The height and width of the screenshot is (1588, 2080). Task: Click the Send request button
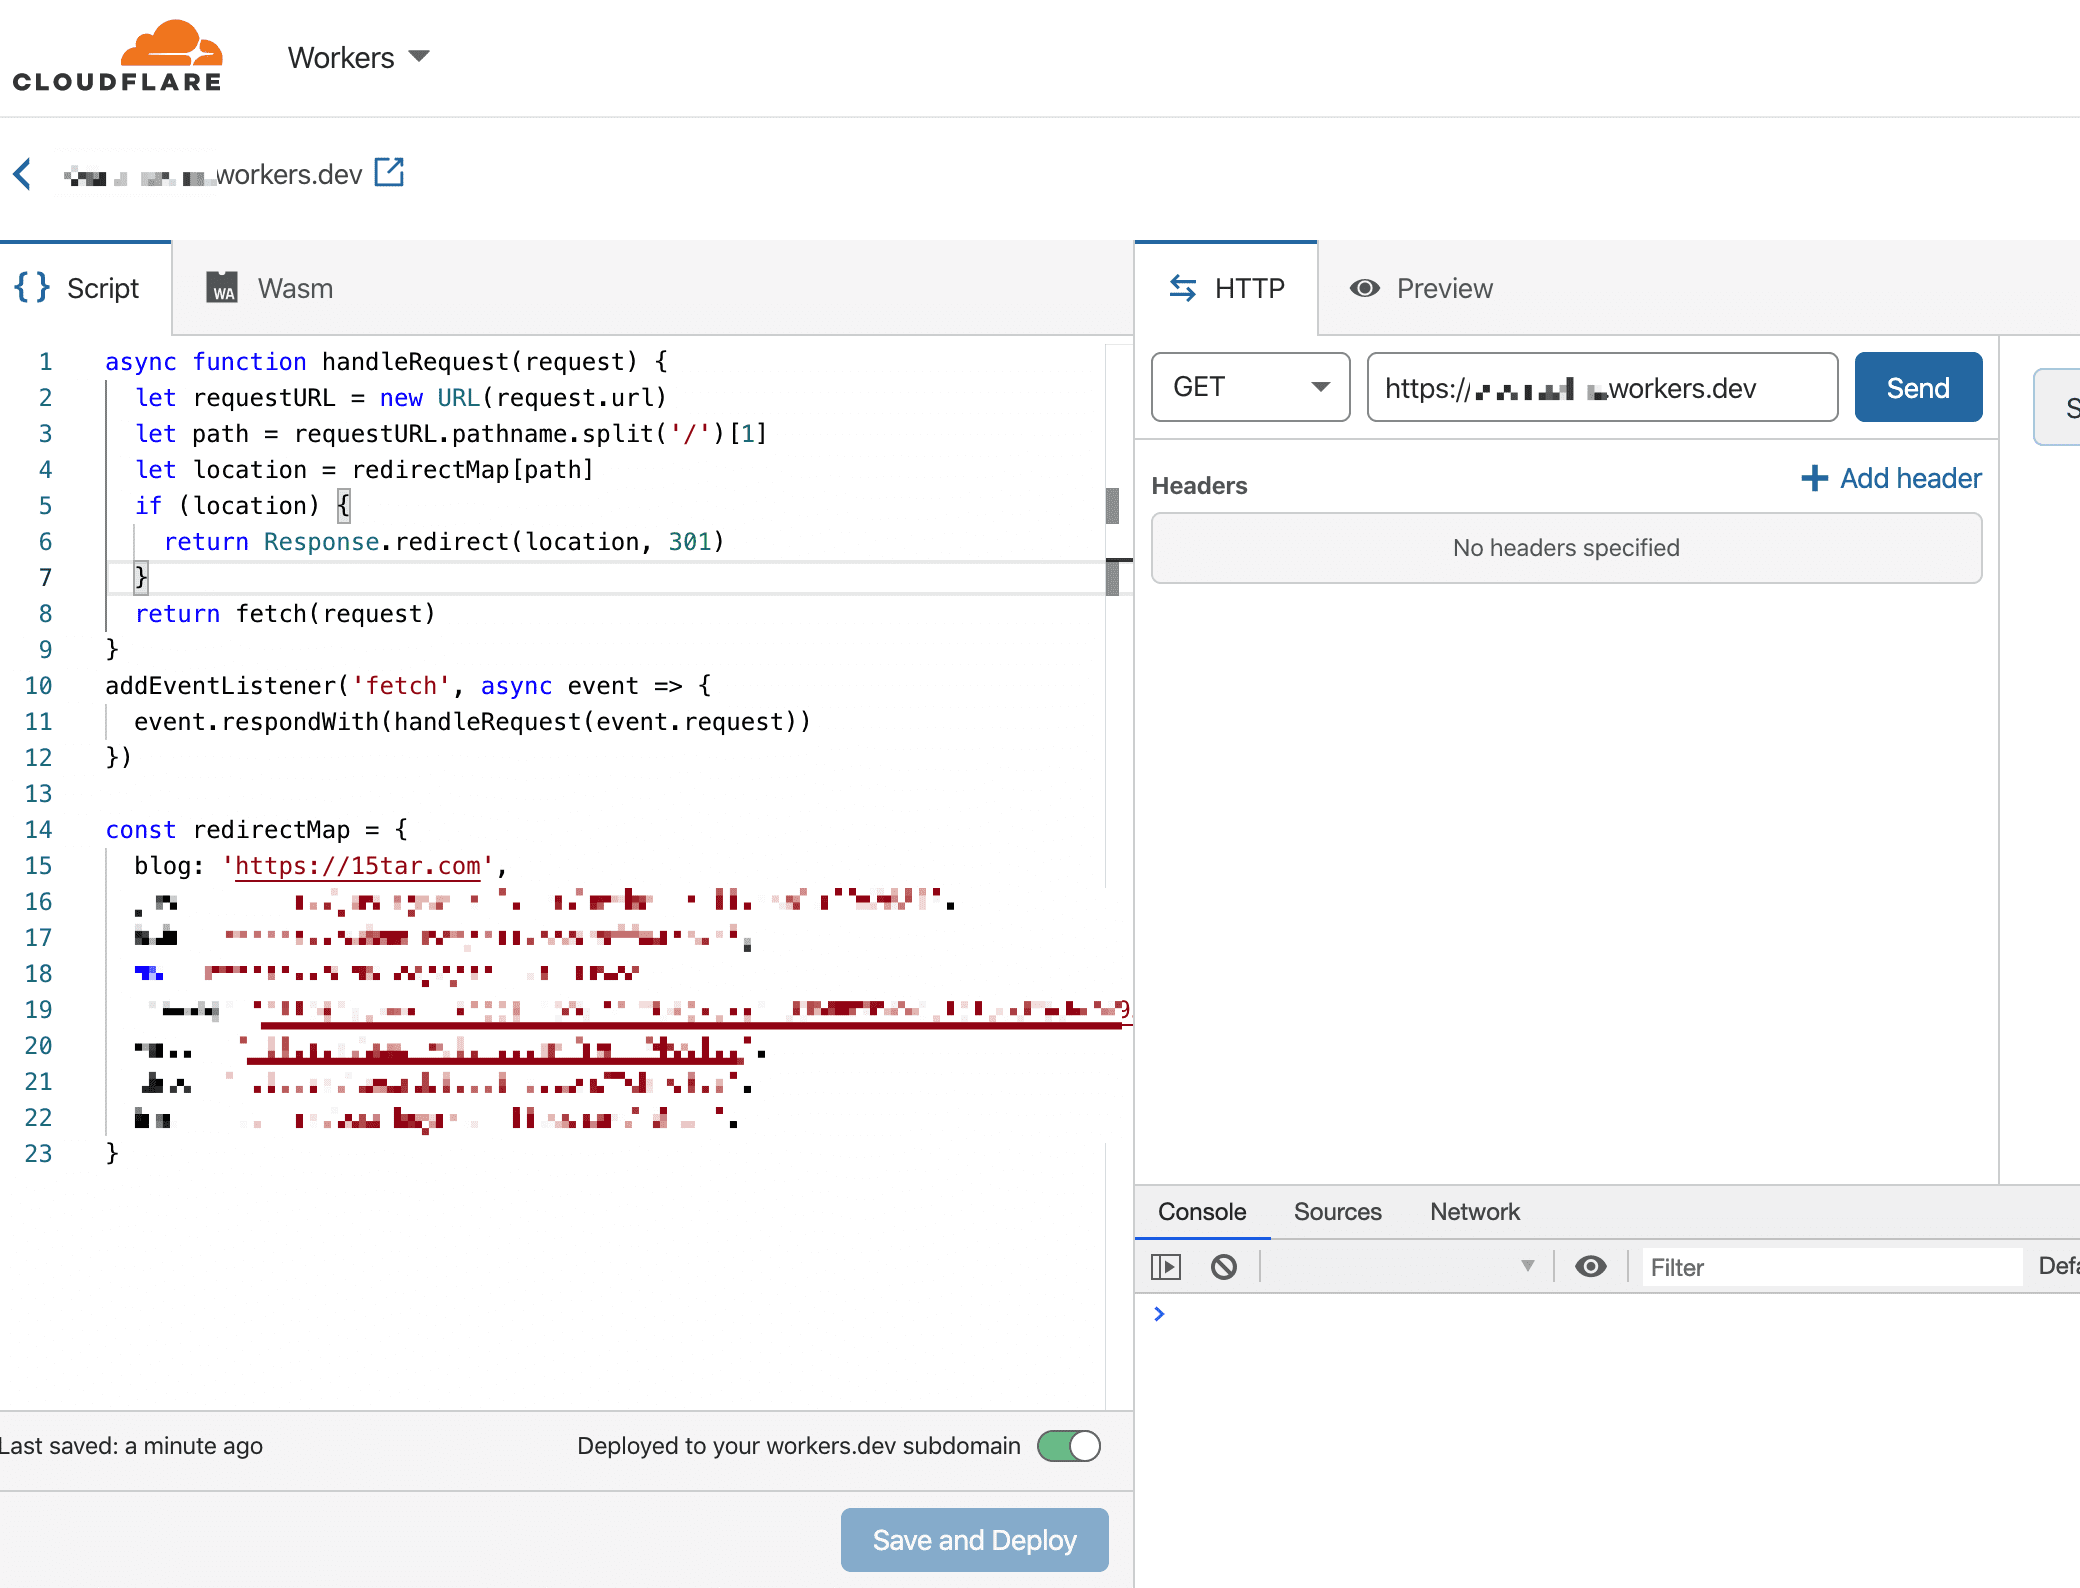pyautogui.click(x=1917, y=387)
